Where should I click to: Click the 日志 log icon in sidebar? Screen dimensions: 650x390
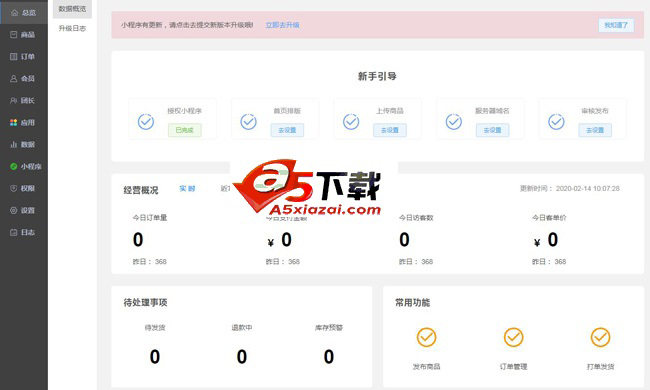[14, 233]
